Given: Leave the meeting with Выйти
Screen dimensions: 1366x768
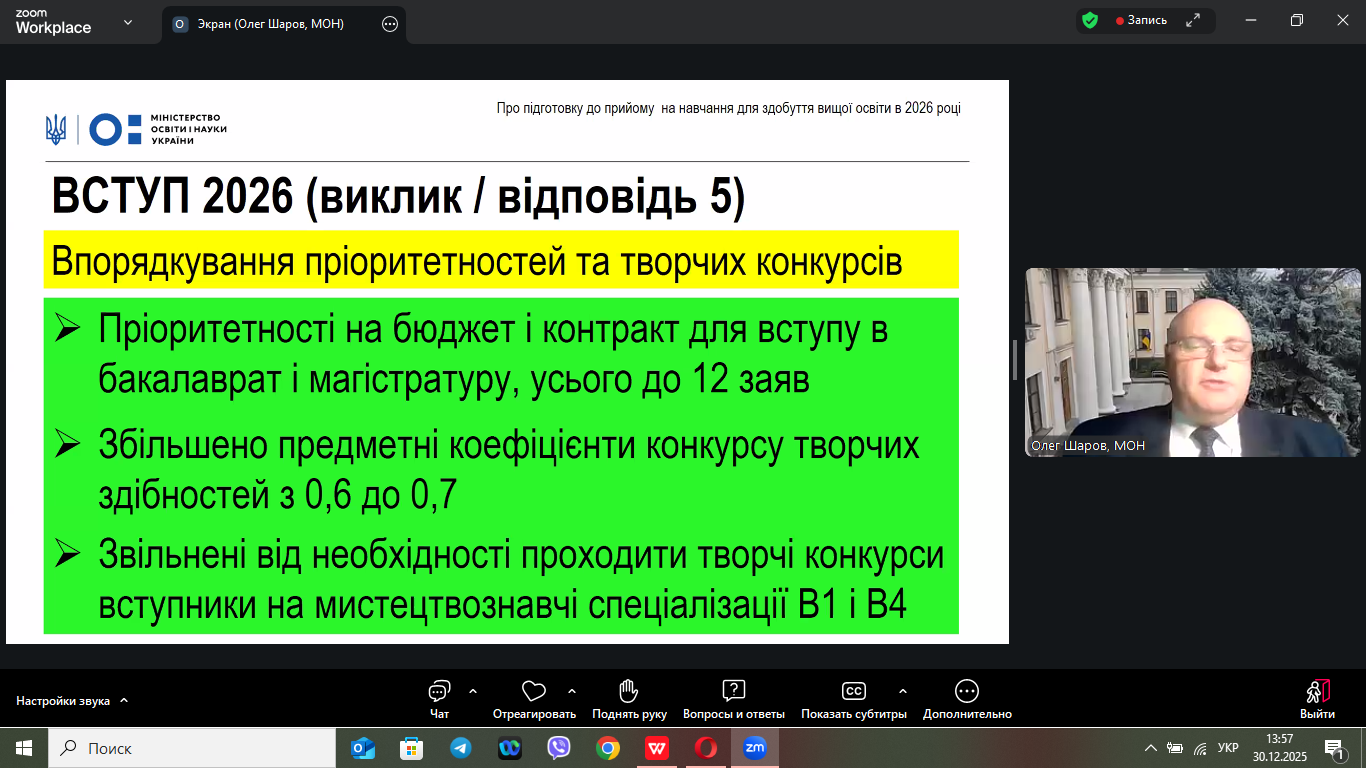Looking at the screenshot, I should [x=1317, y=698].
